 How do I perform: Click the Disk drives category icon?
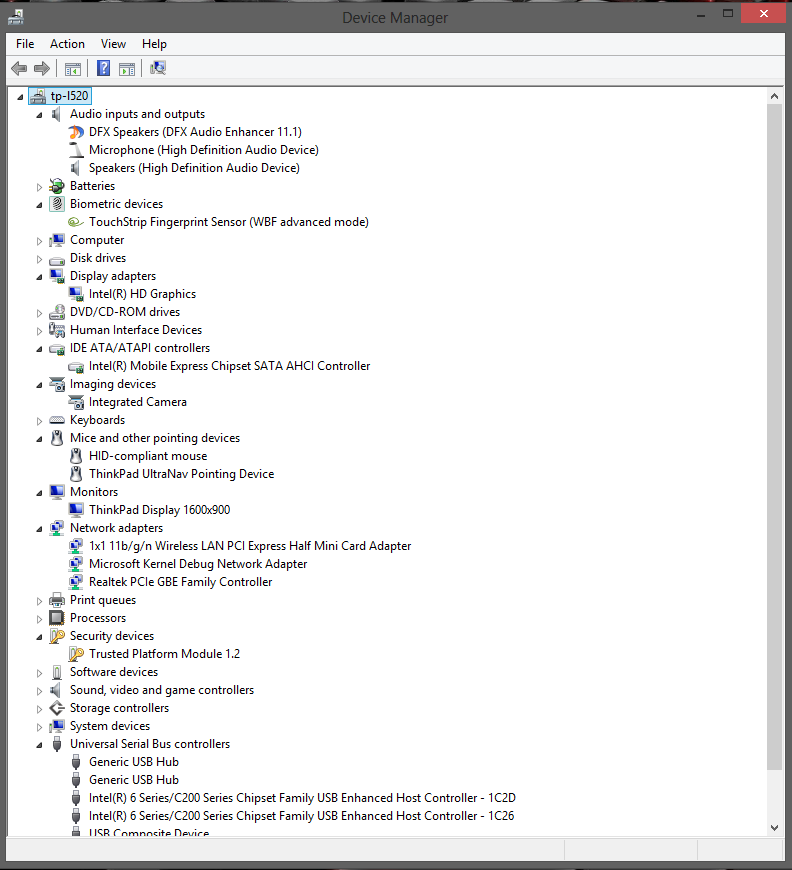57,259
